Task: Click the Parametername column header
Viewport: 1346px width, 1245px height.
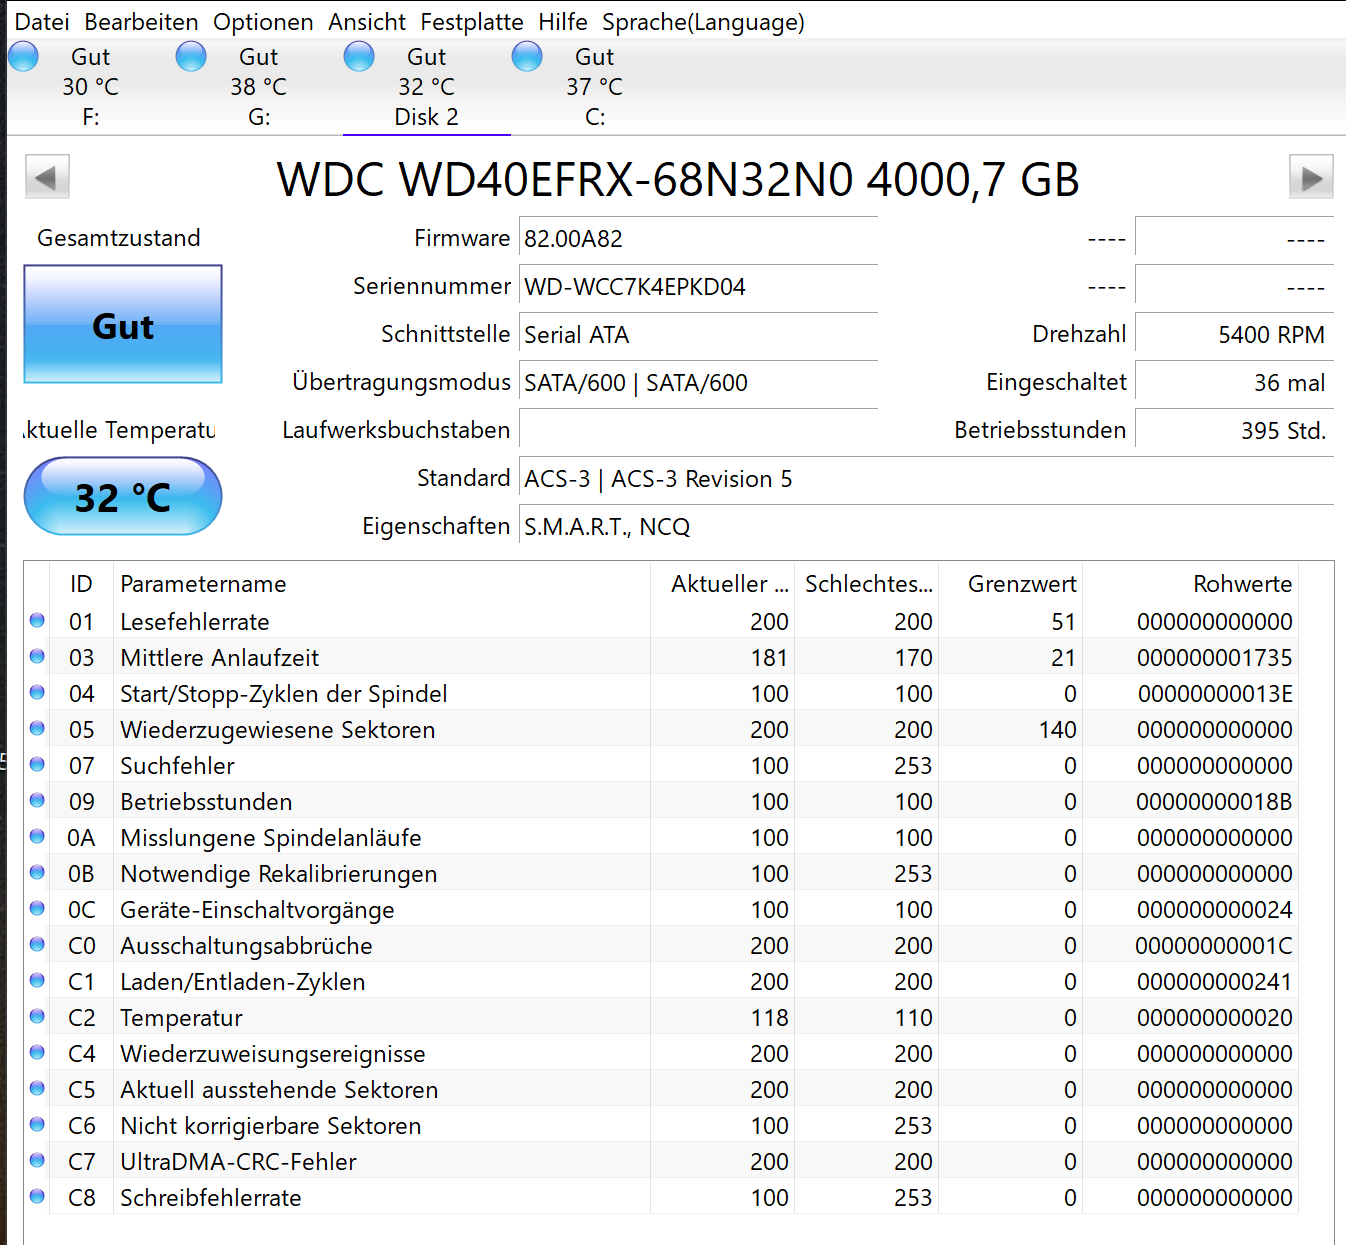Action: pos(381,584)
